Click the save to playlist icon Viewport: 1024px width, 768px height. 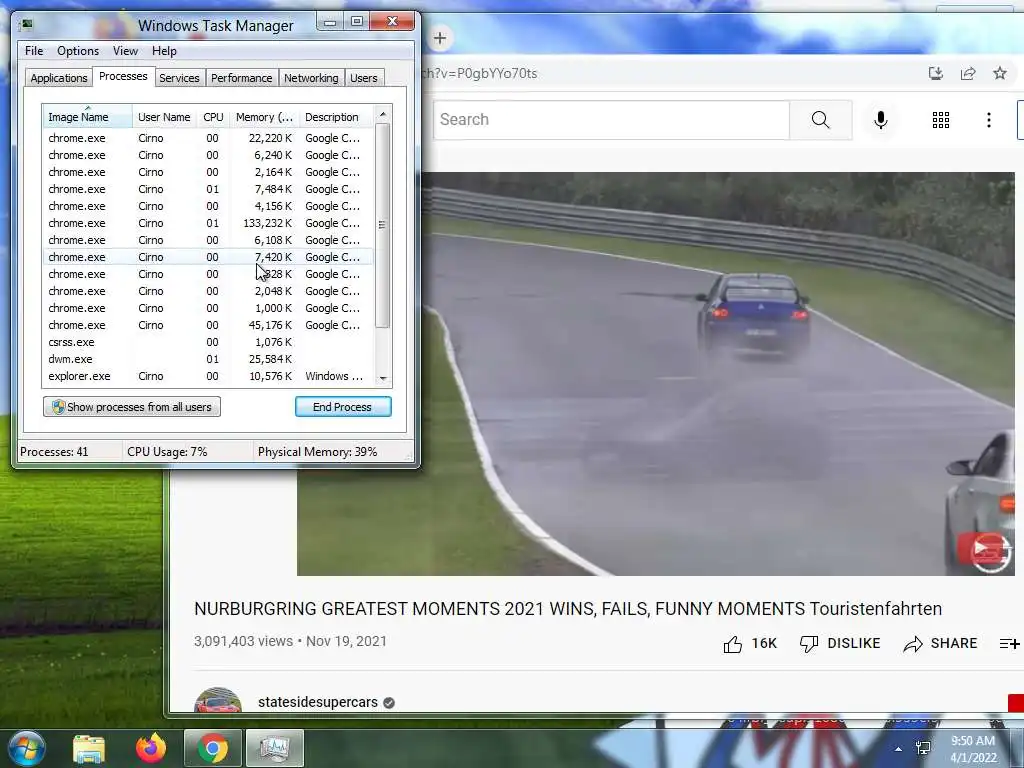pyautogui.click(x=1010, y=644)
